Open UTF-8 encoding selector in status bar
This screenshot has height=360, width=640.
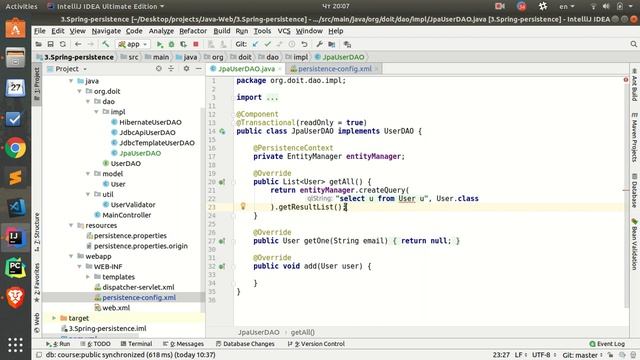[x=544, y=355]
